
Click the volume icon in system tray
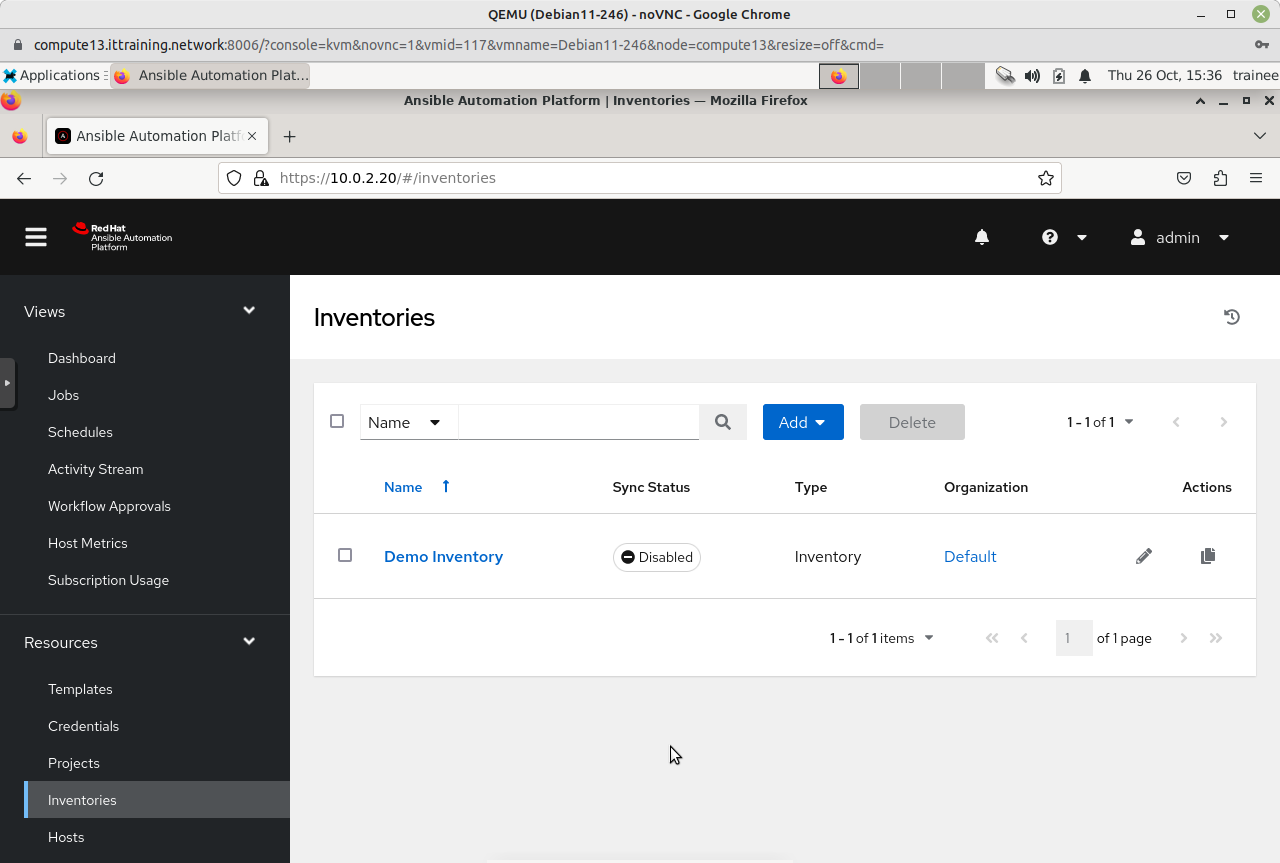tap(1032, 75)
